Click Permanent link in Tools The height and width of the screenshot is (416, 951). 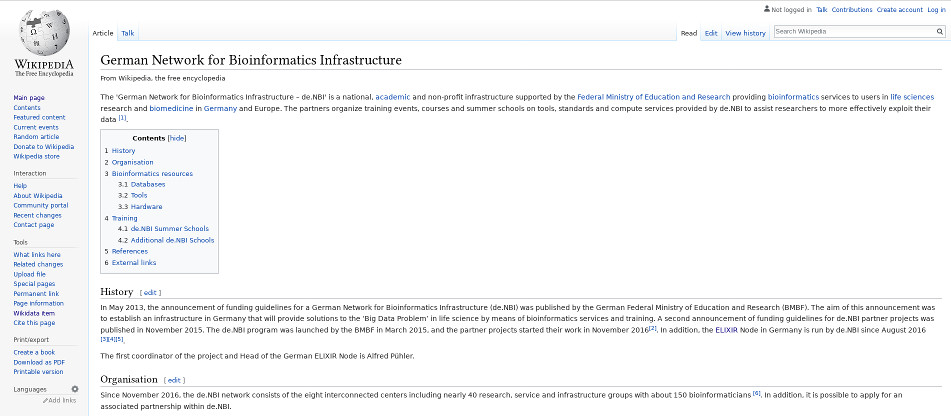tap(36, 294)
